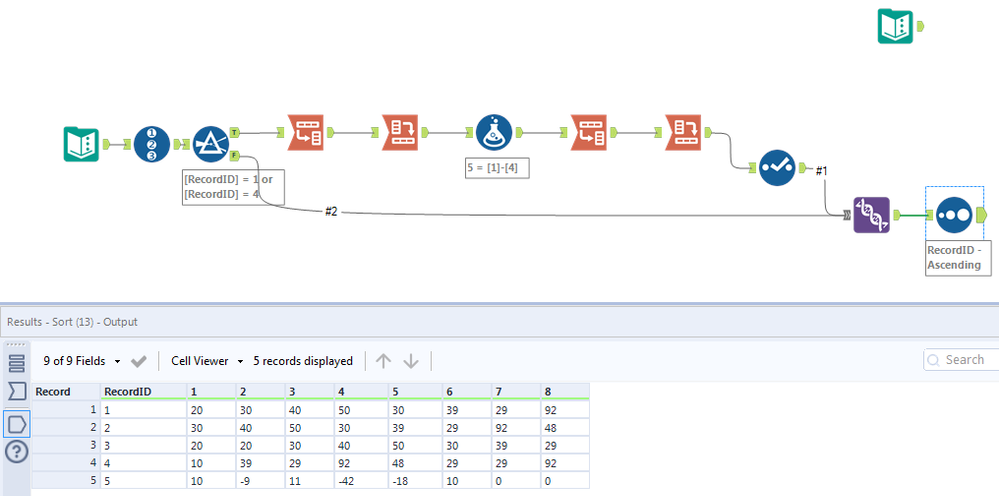Click the Select tool with the checkmark
This screenshot has height=496, width=999.
777,167
